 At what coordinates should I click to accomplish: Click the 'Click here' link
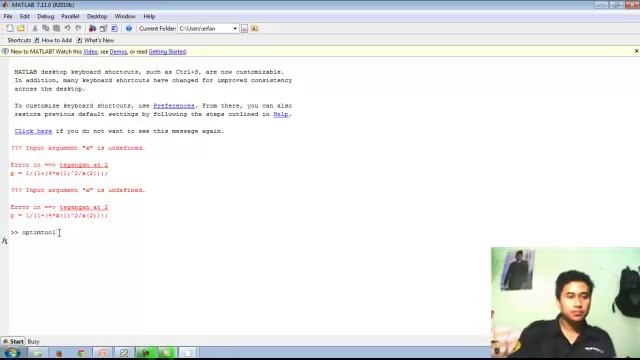[x=33, y=131]
